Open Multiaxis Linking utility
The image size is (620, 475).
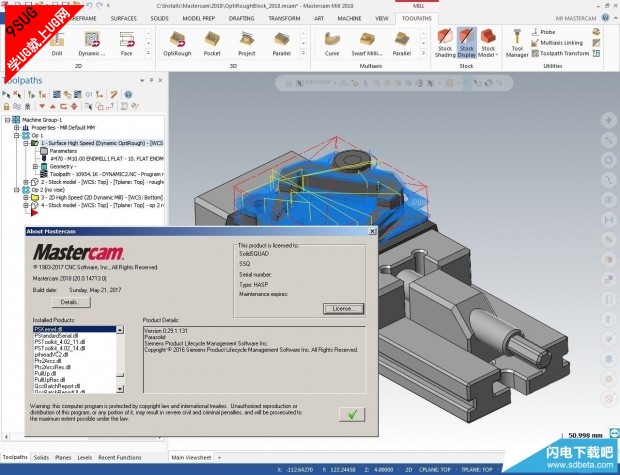click(x=557, y=42)
